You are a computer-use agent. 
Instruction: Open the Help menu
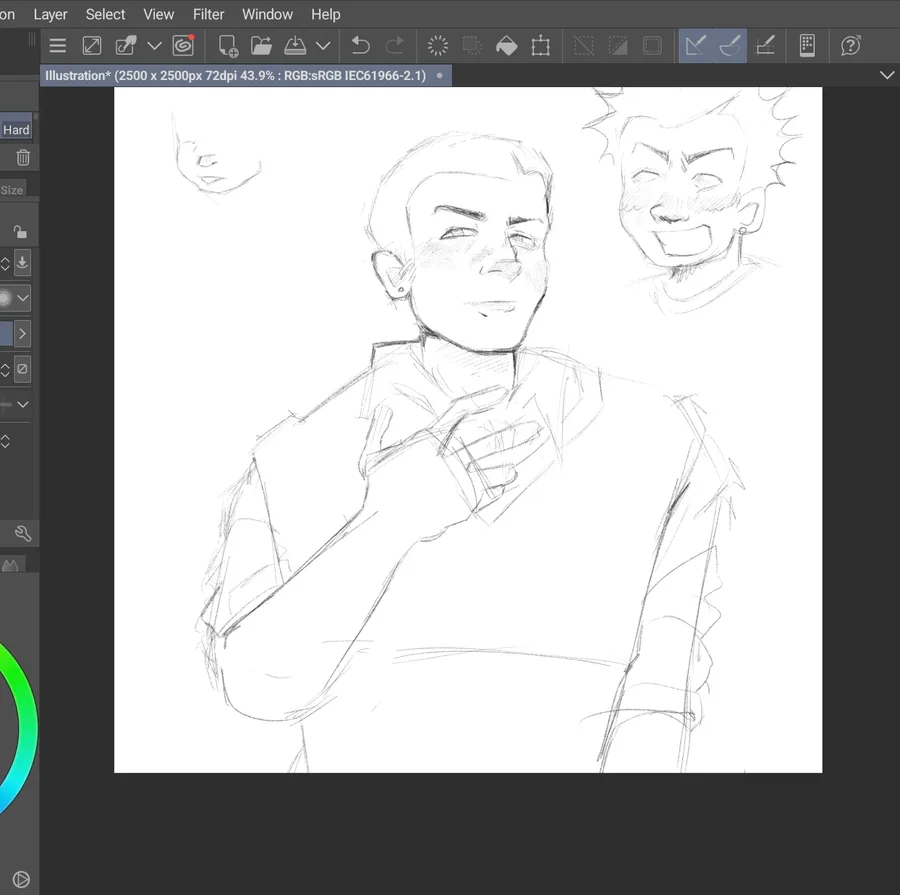325,14
